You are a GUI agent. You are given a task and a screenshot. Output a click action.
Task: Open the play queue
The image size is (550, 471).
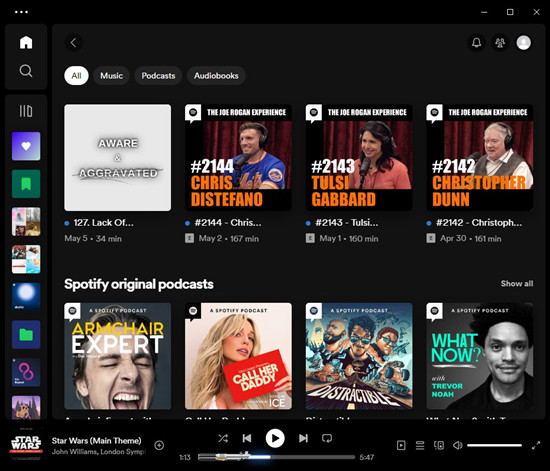pyautogui.click(x=420, y=445)
